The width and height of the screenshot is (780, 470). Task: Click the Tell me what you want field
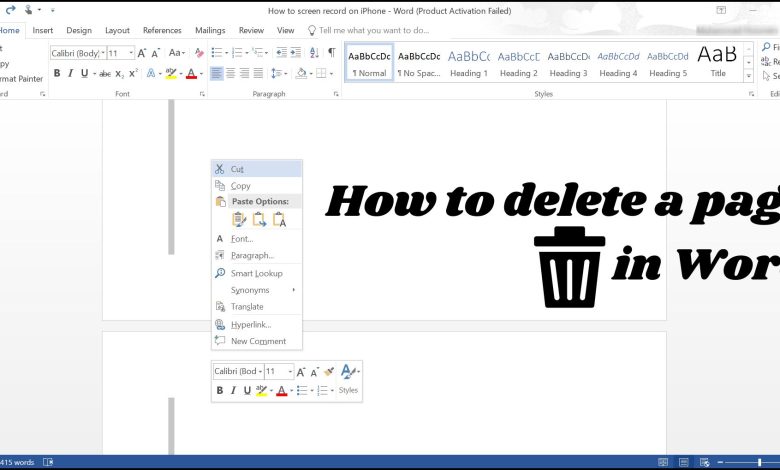tap(374, 30)
